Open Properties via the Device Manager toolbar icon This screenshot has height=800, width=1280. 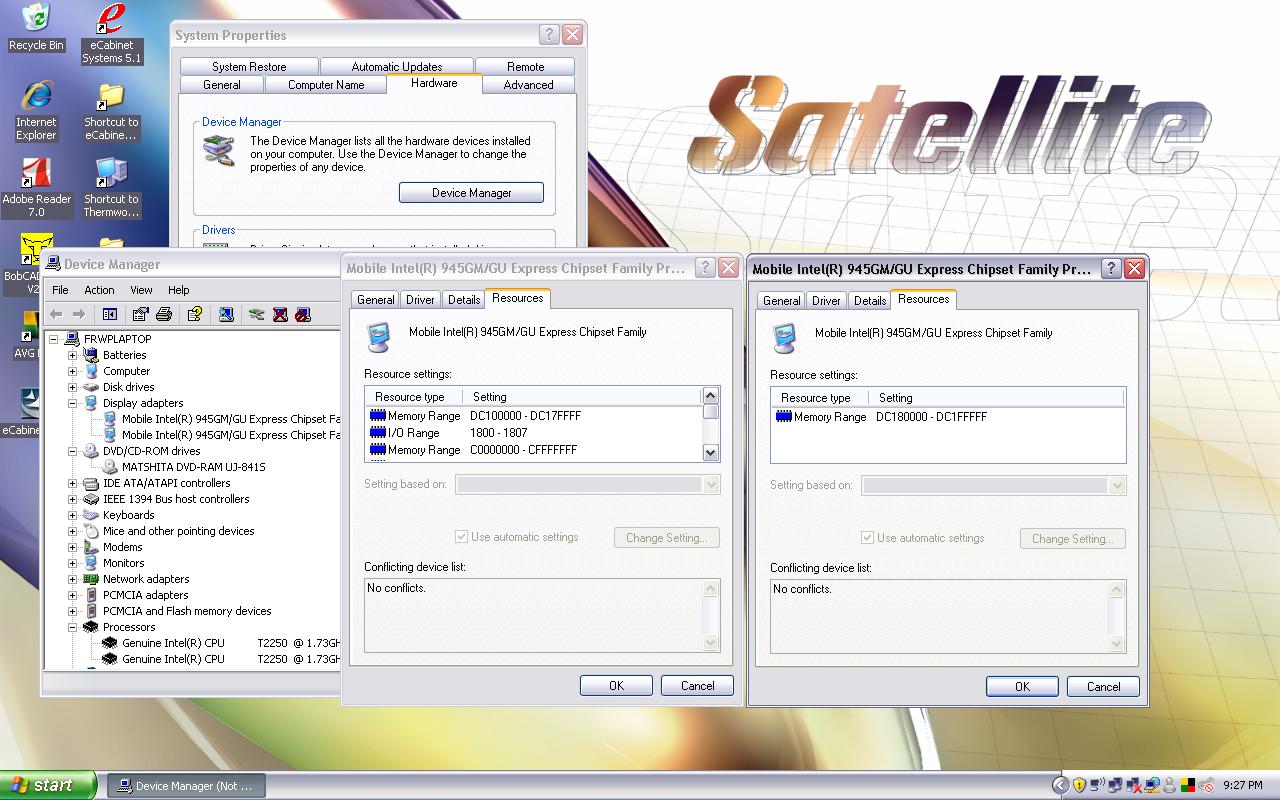point(140,314)
